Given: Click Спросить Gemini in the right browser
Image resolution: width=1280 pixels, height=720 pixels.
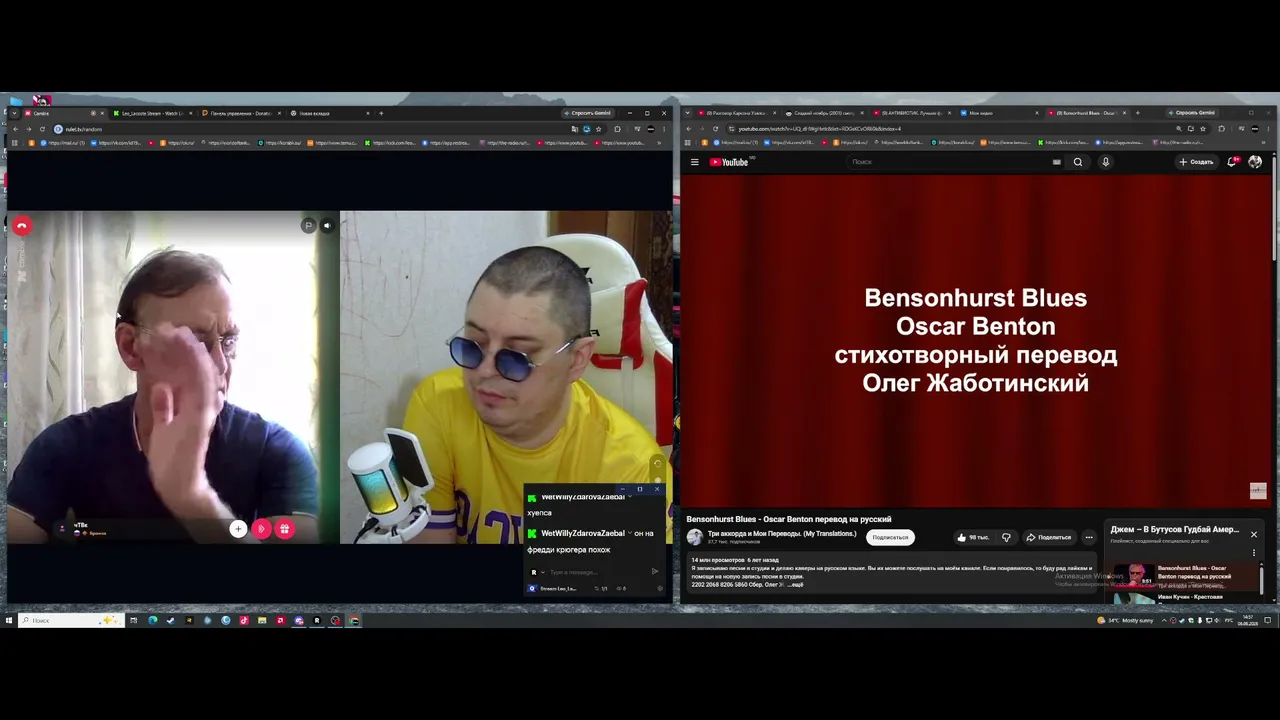Looking at the screenshot, I should (x=1192, y=113).
